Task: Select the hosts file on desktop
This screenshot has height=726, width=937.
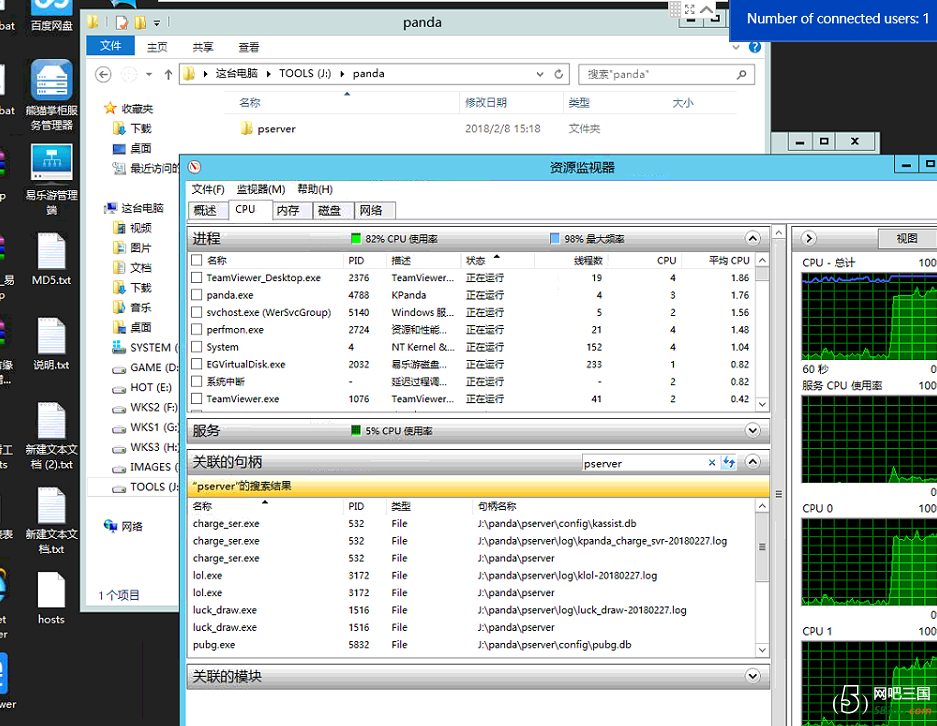Action: (x=51, y=599)
